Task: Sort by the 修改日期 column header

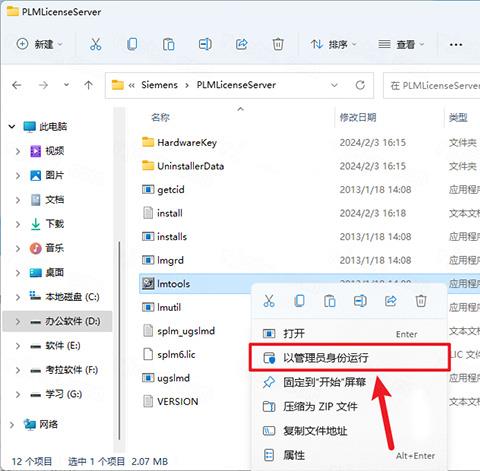Action: pos(358,117)
